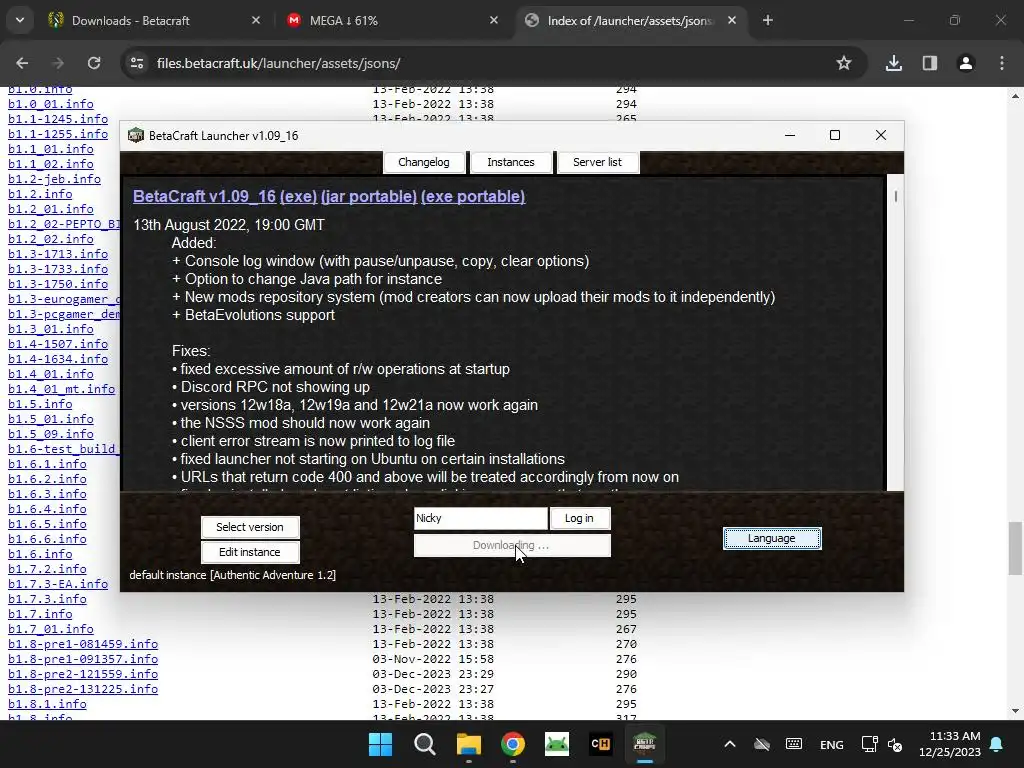
Task: Reload the page with refresh icon
Action: 94,63
